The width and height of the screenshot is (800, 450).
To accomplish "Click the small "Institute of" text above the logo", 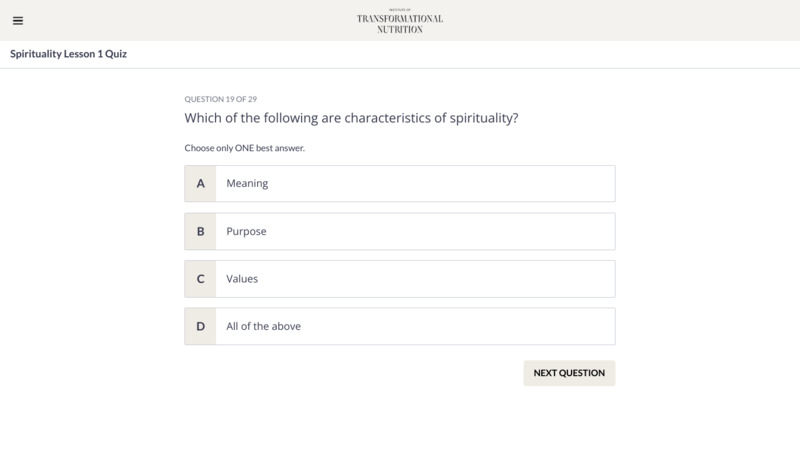I will click(399, 10).
